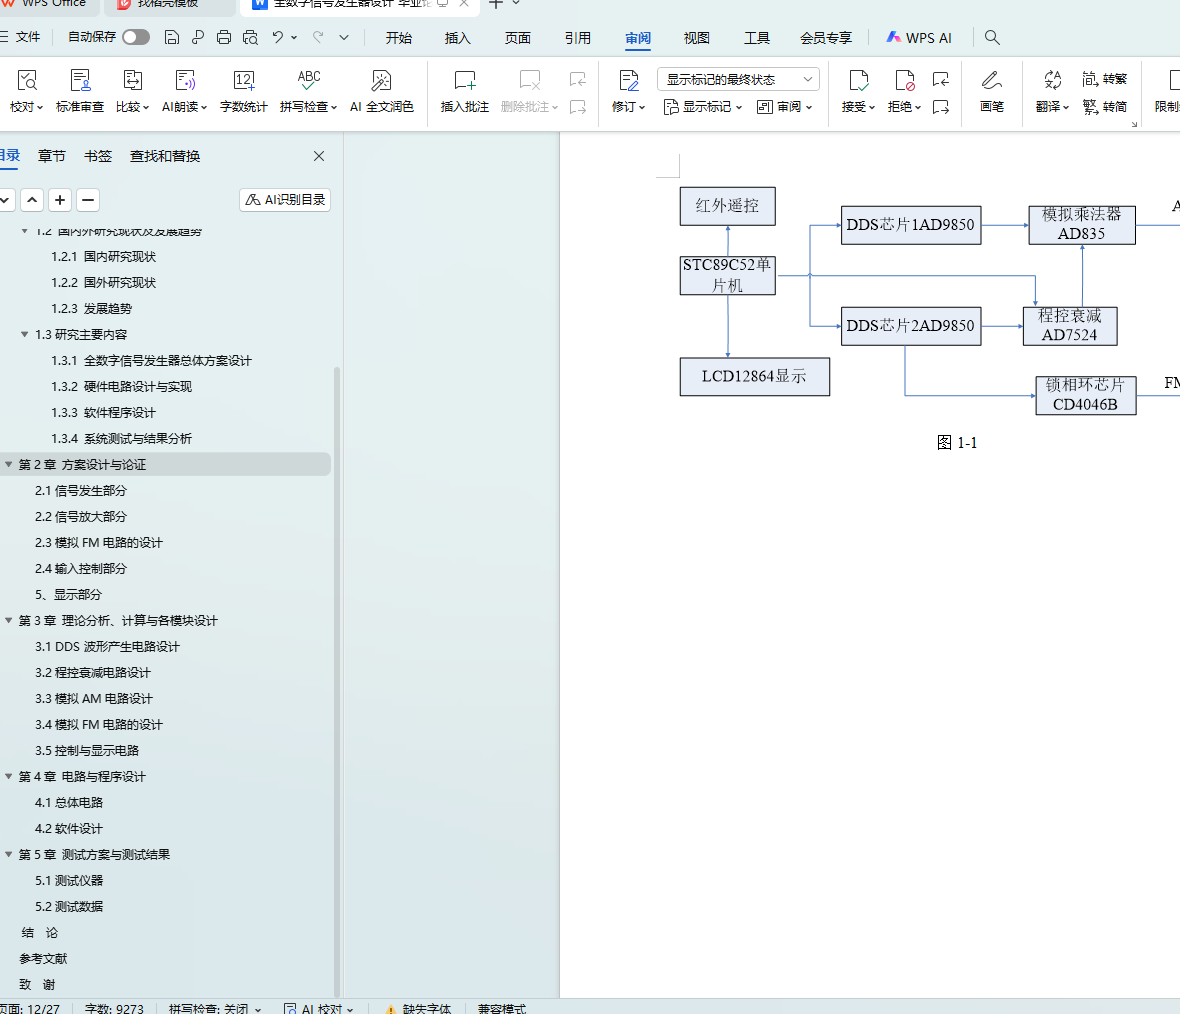
Task: Click the AI识别目录 button
Action: coord(285,200)
